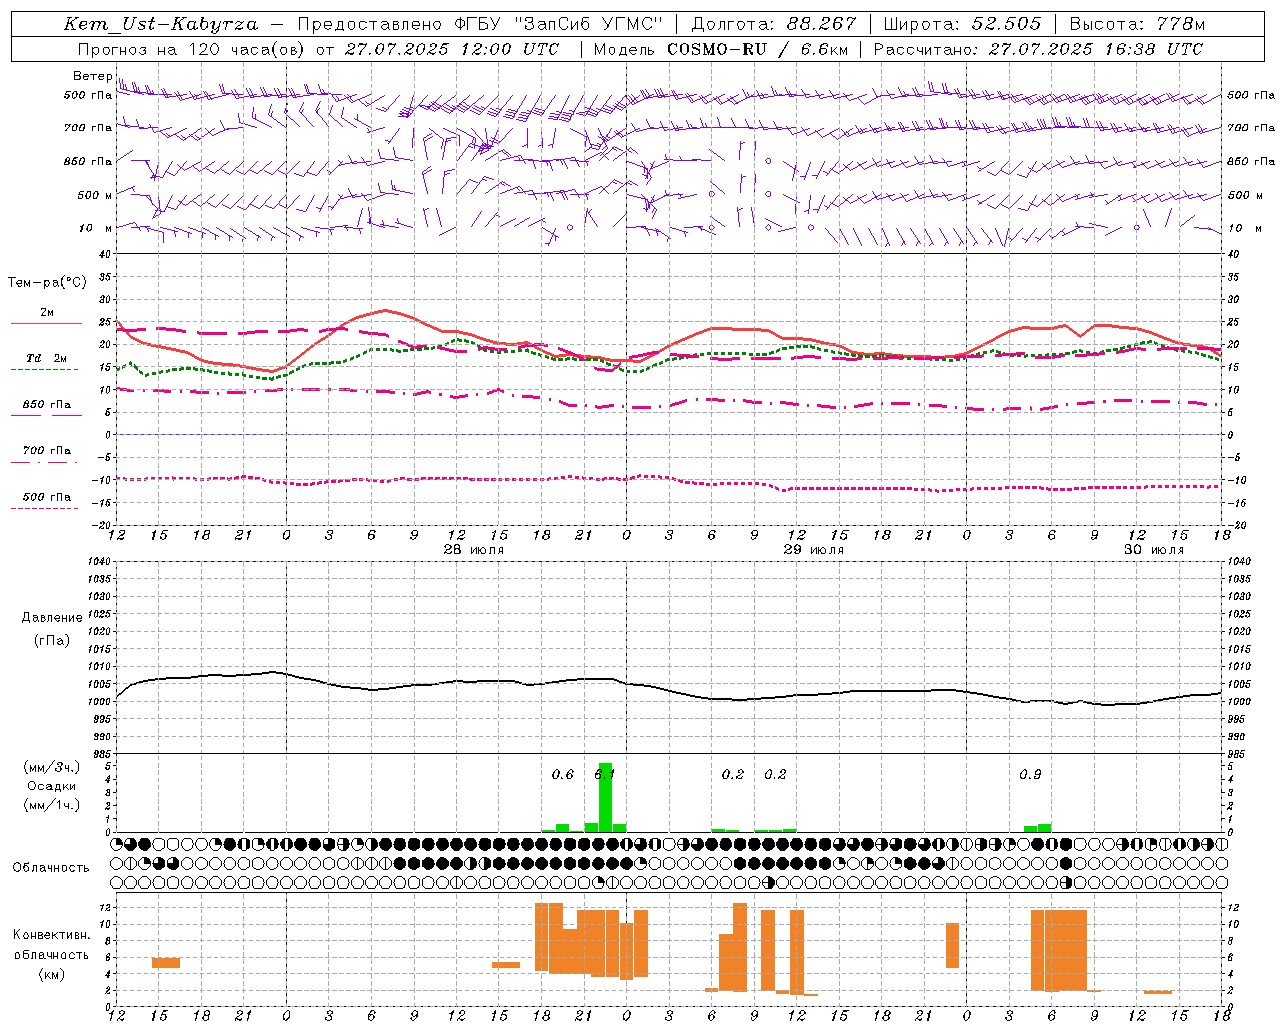Click the forecast start 27.07.2025 12:00 UTC
This screenshot has width=1280, height=1024.
click(x=451, y=49)
